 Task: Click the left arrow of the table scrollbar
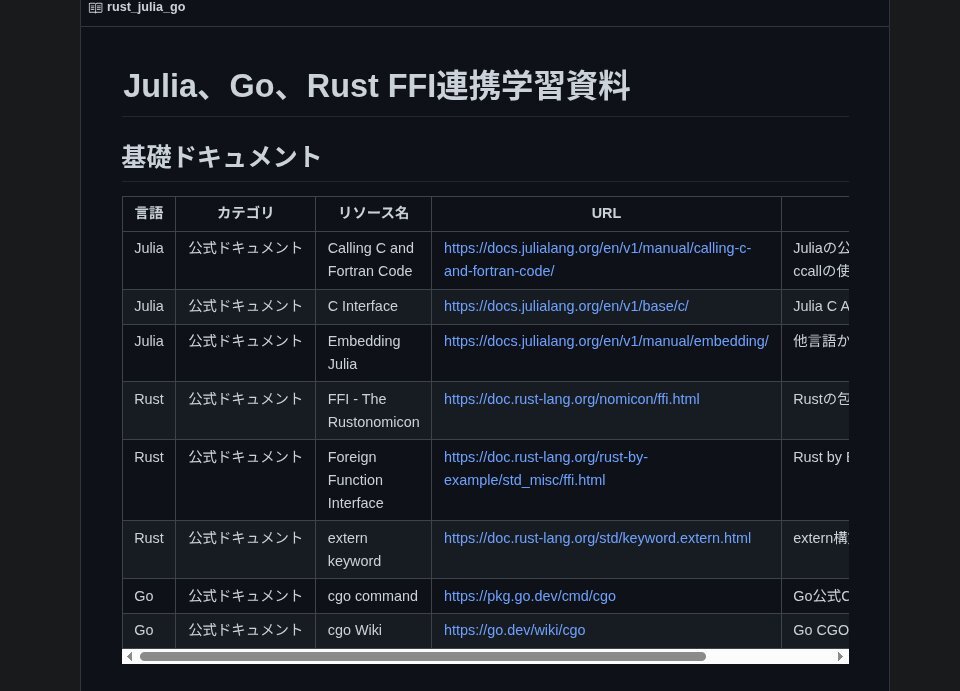(129, 657)
